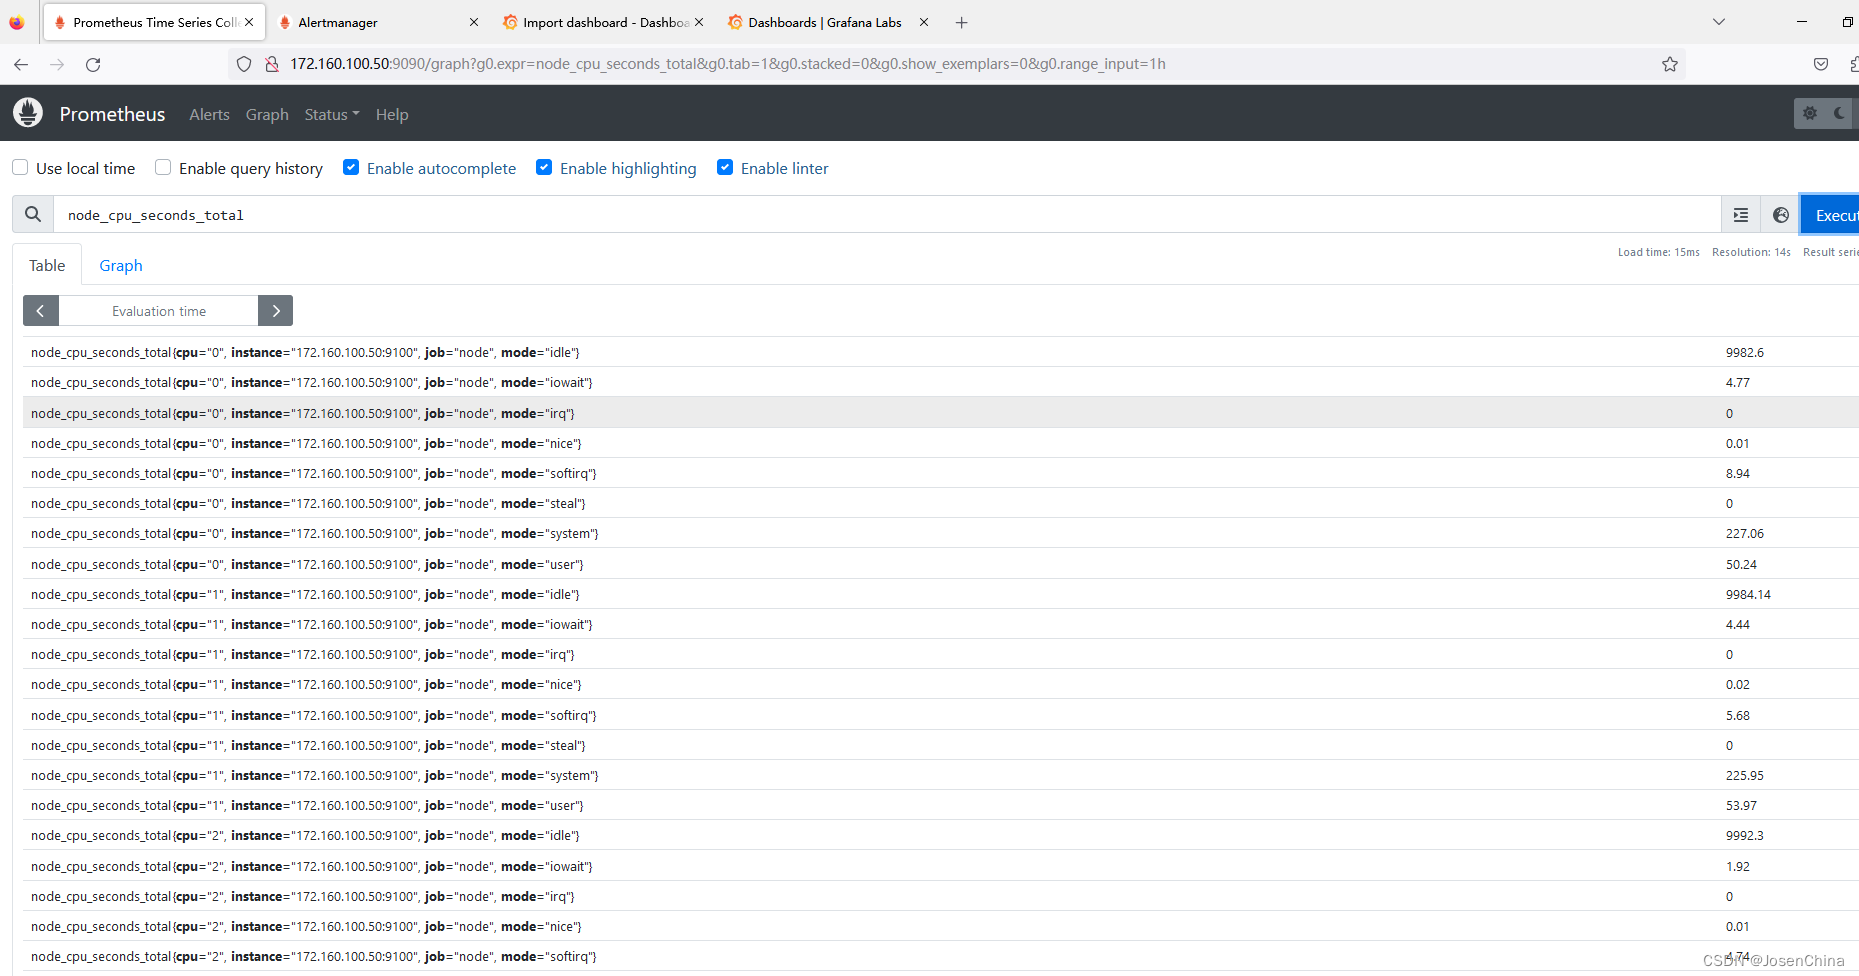
Task: Go forward with the browser forward arrow
Action: [57, 64]
